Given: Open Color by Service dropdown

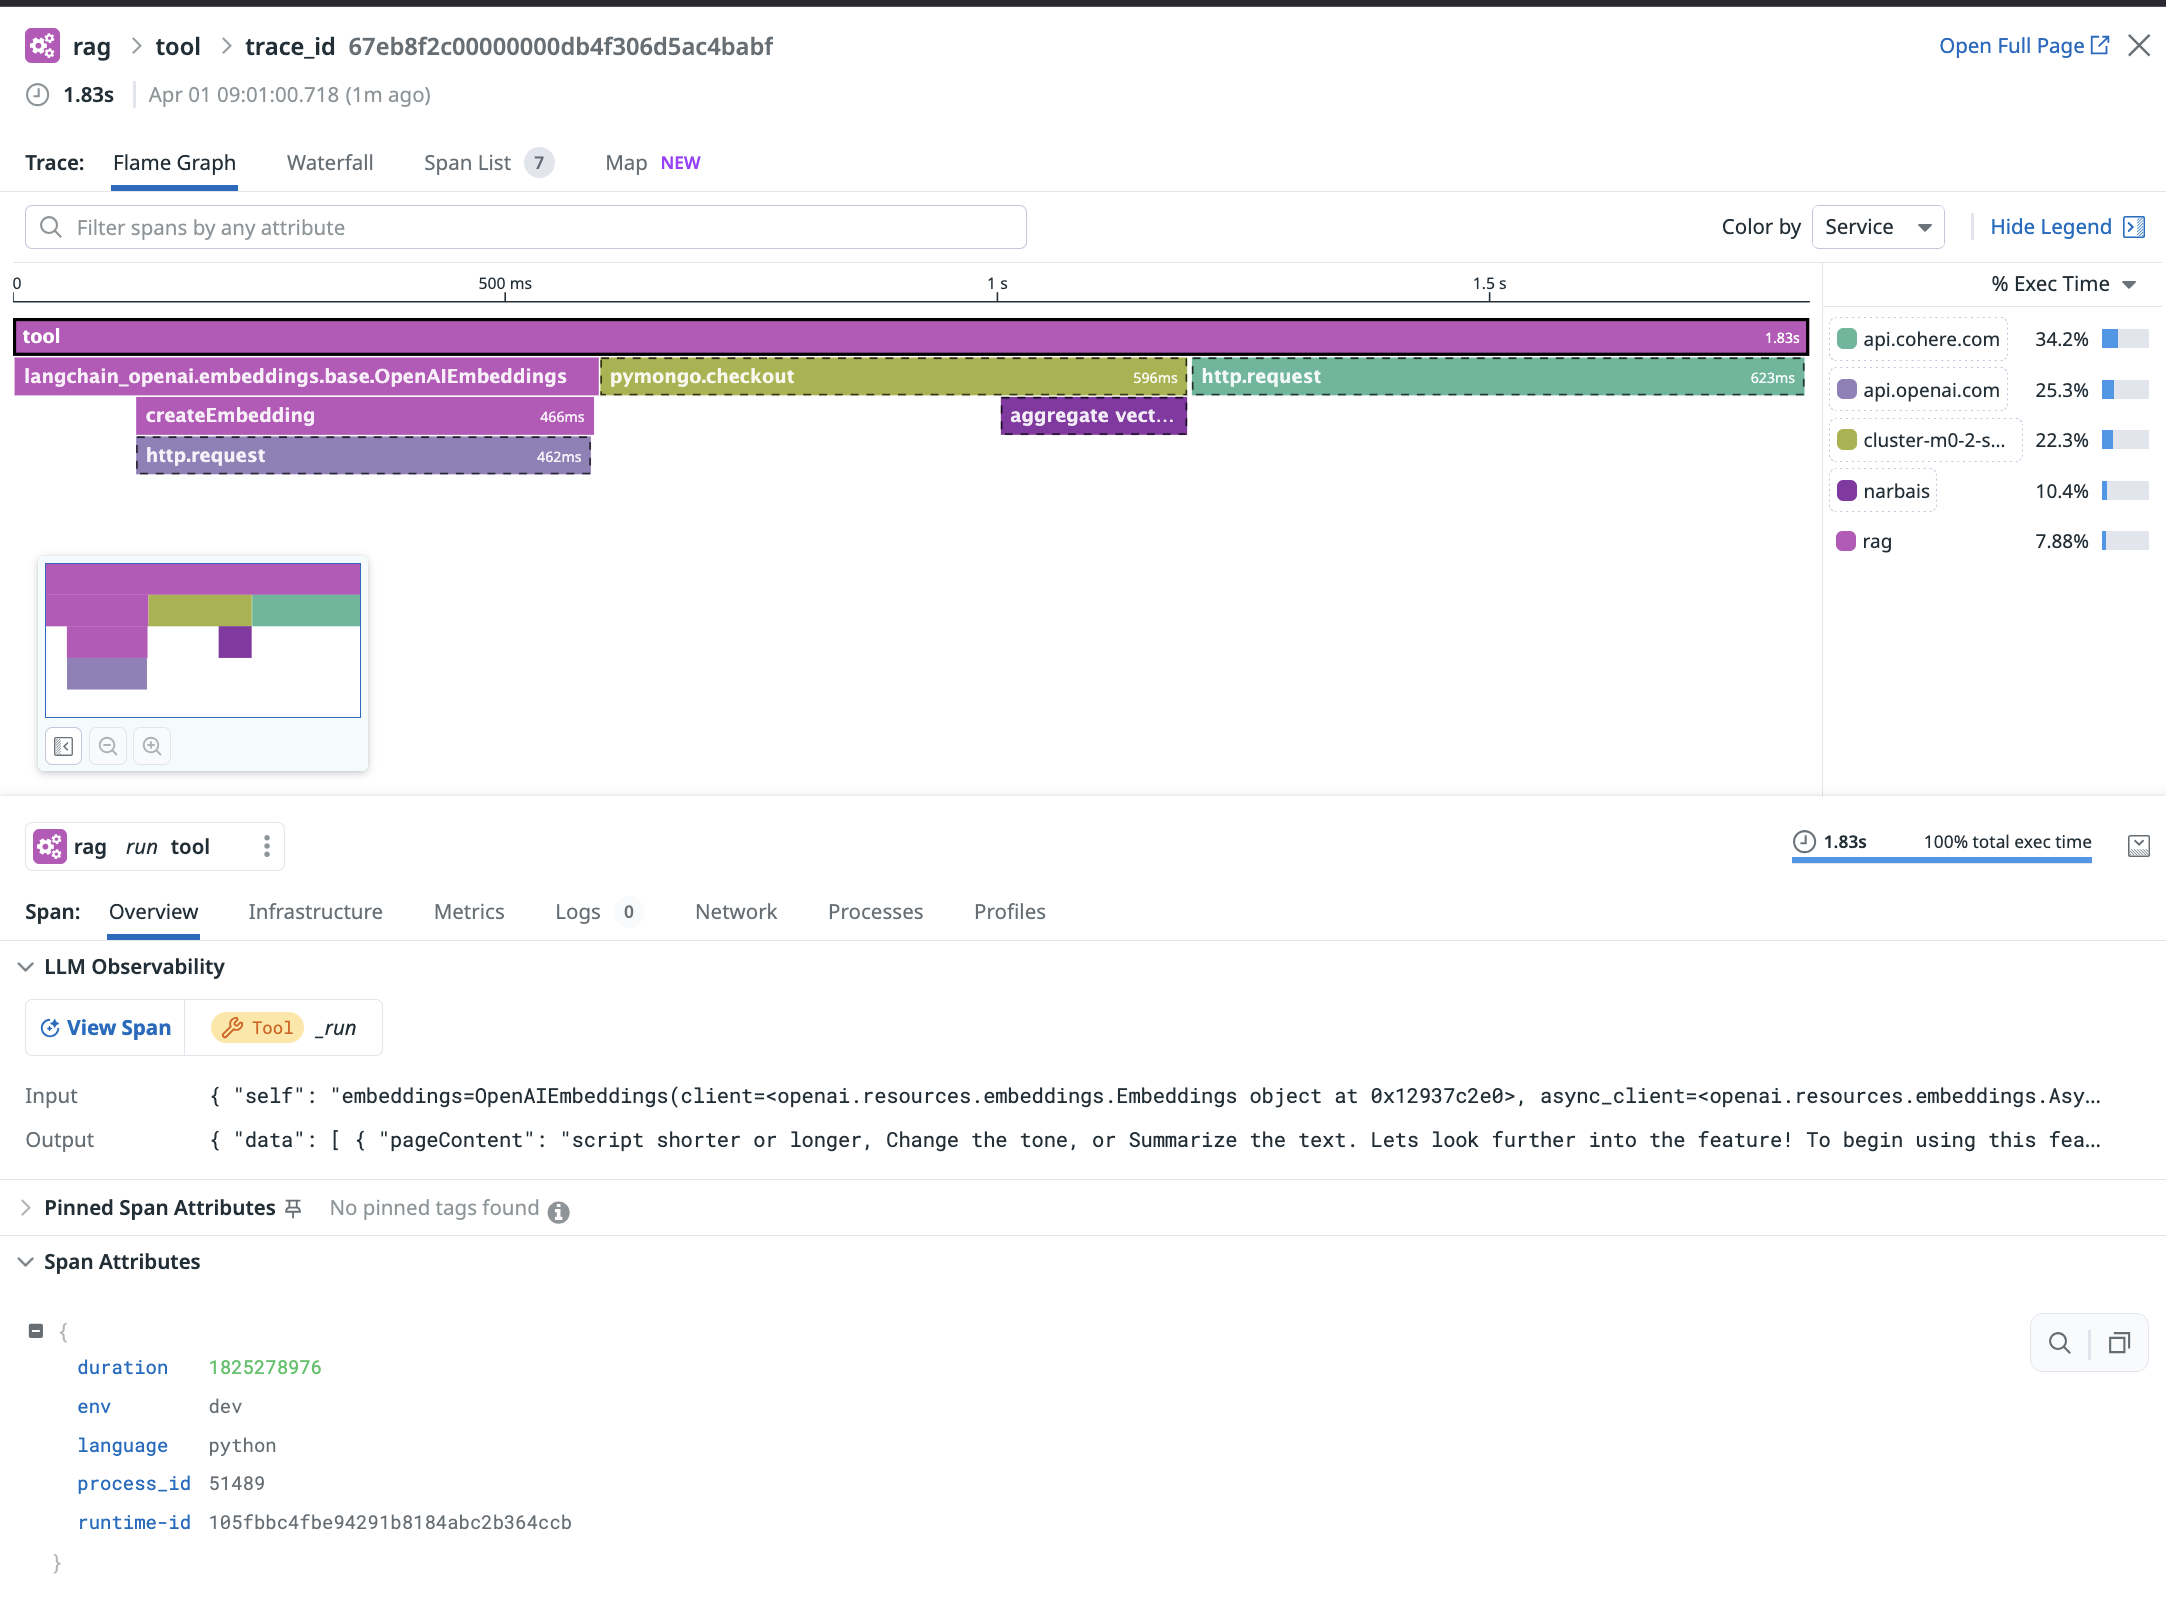Looking at the screenshot, I should tap(1877, 227).
